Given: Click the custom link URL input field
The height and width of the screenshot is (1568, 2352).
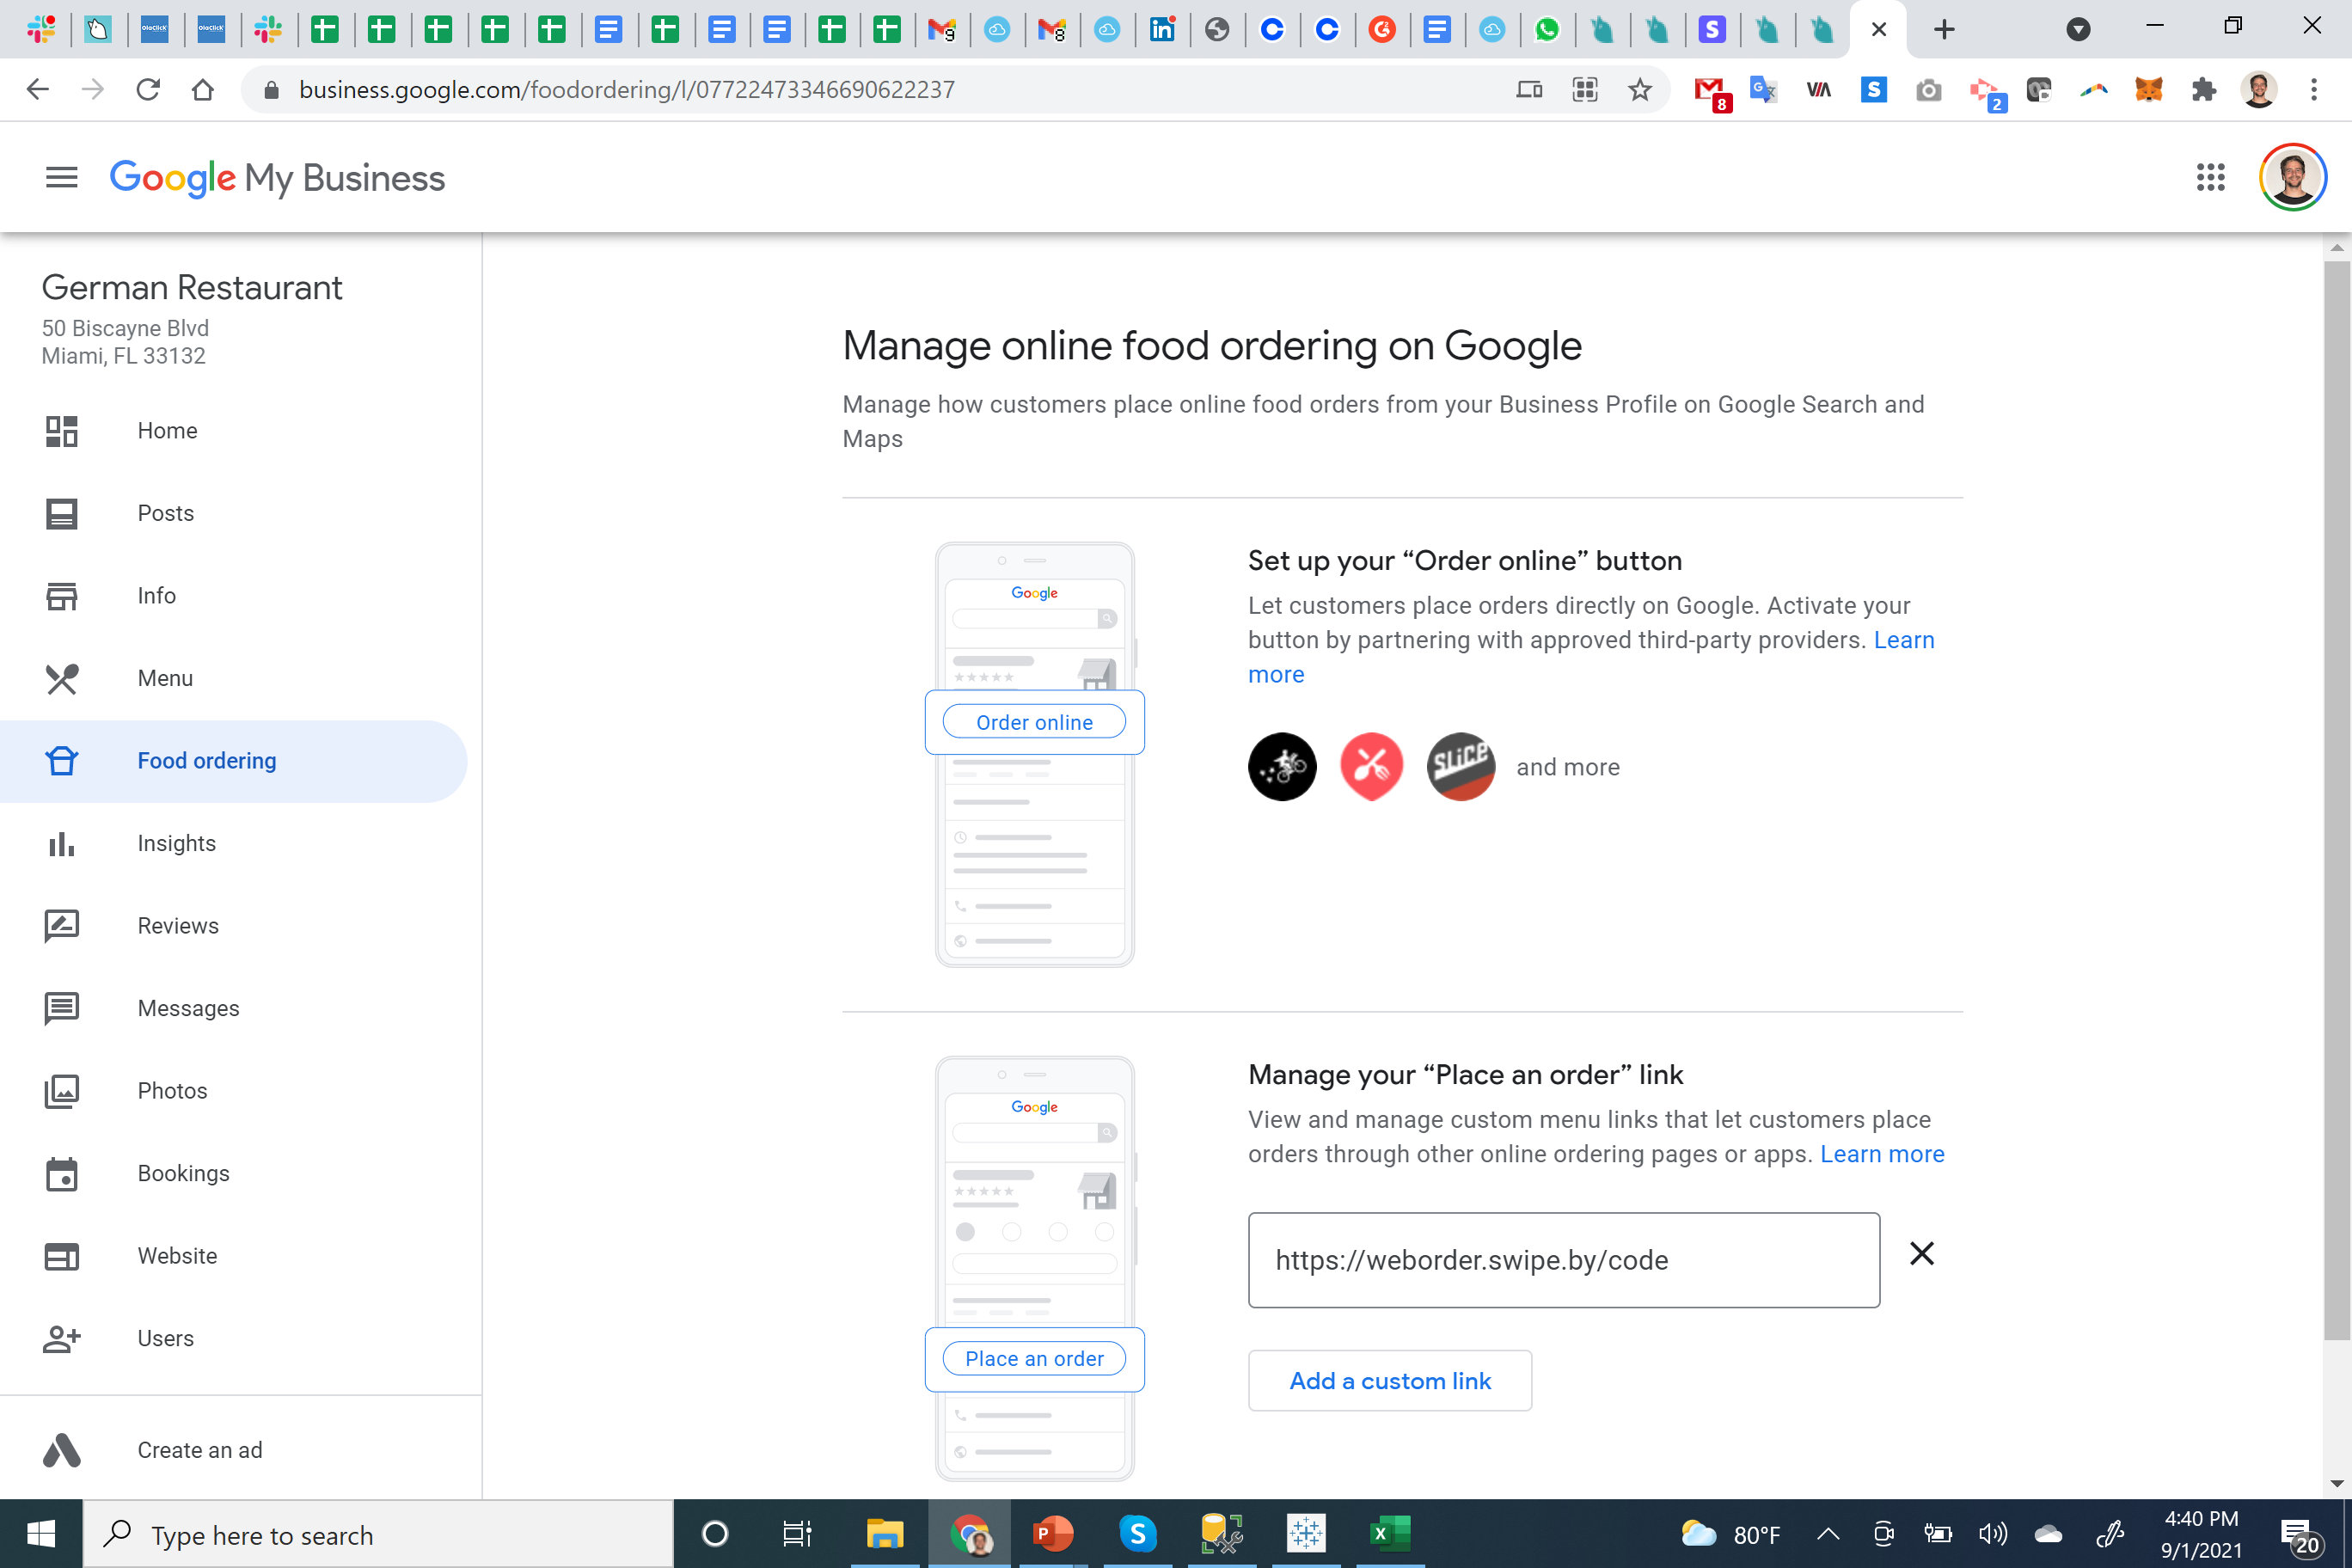Looking at the screenshot, I should point(1563,1260).
